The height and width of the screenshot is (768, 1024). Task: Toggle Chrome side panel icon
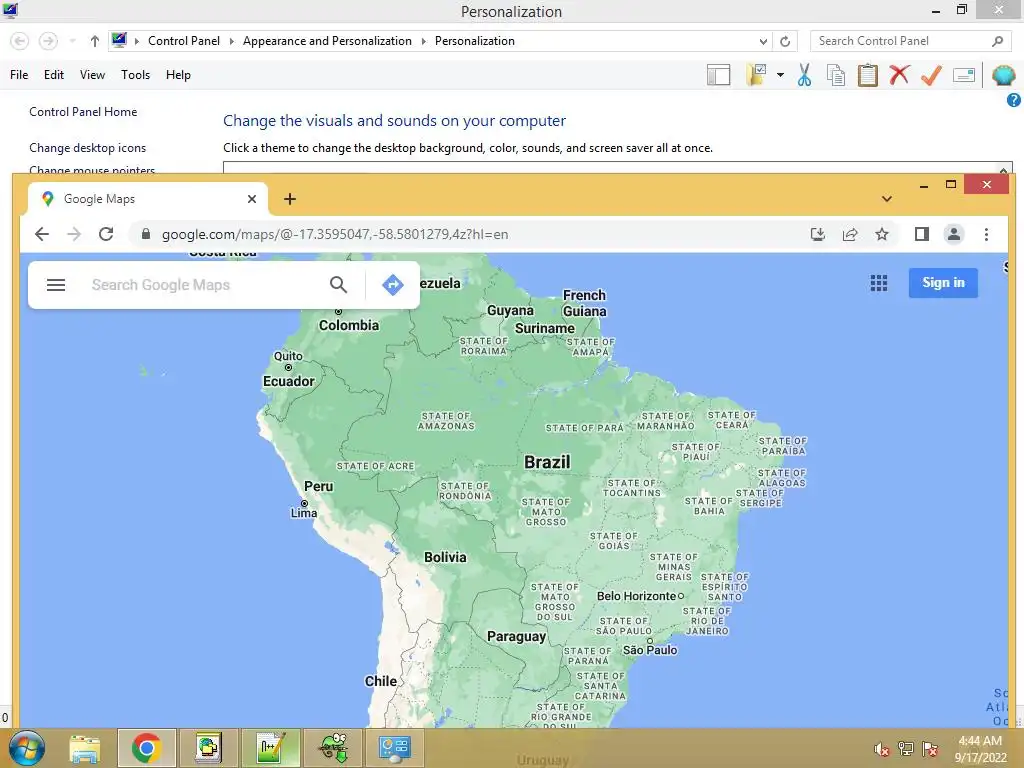(x=921, y=234)
